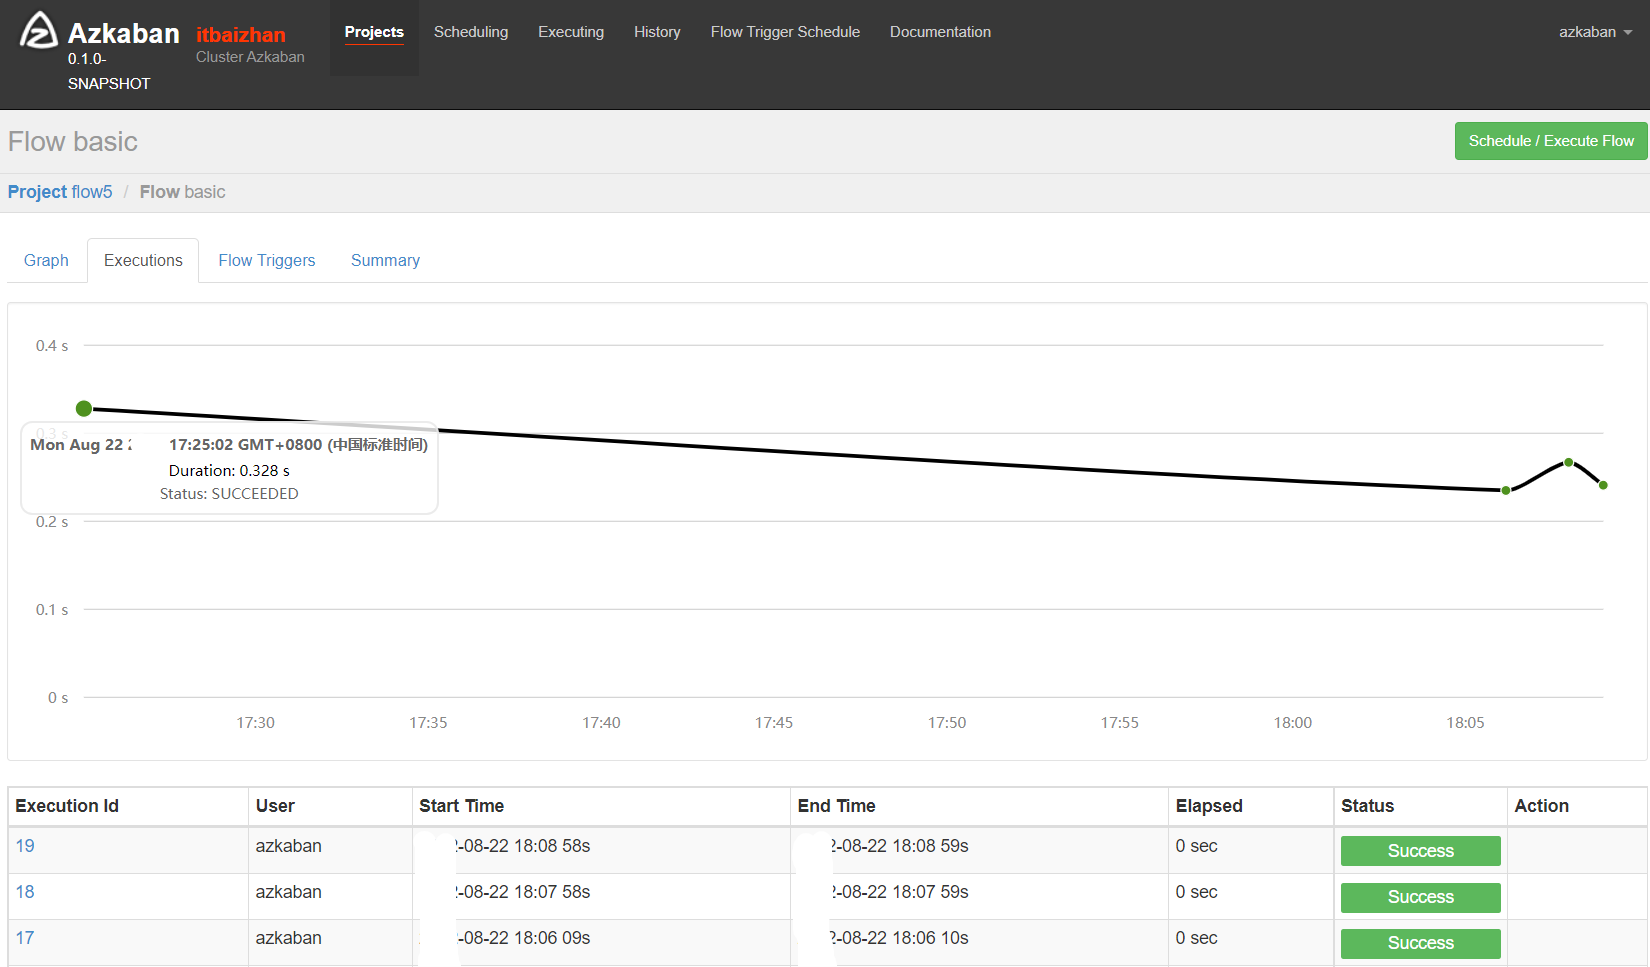Viewport: 1650px width, 967px height.
Task: Open execution 18 link
Action: pos(25,892)
